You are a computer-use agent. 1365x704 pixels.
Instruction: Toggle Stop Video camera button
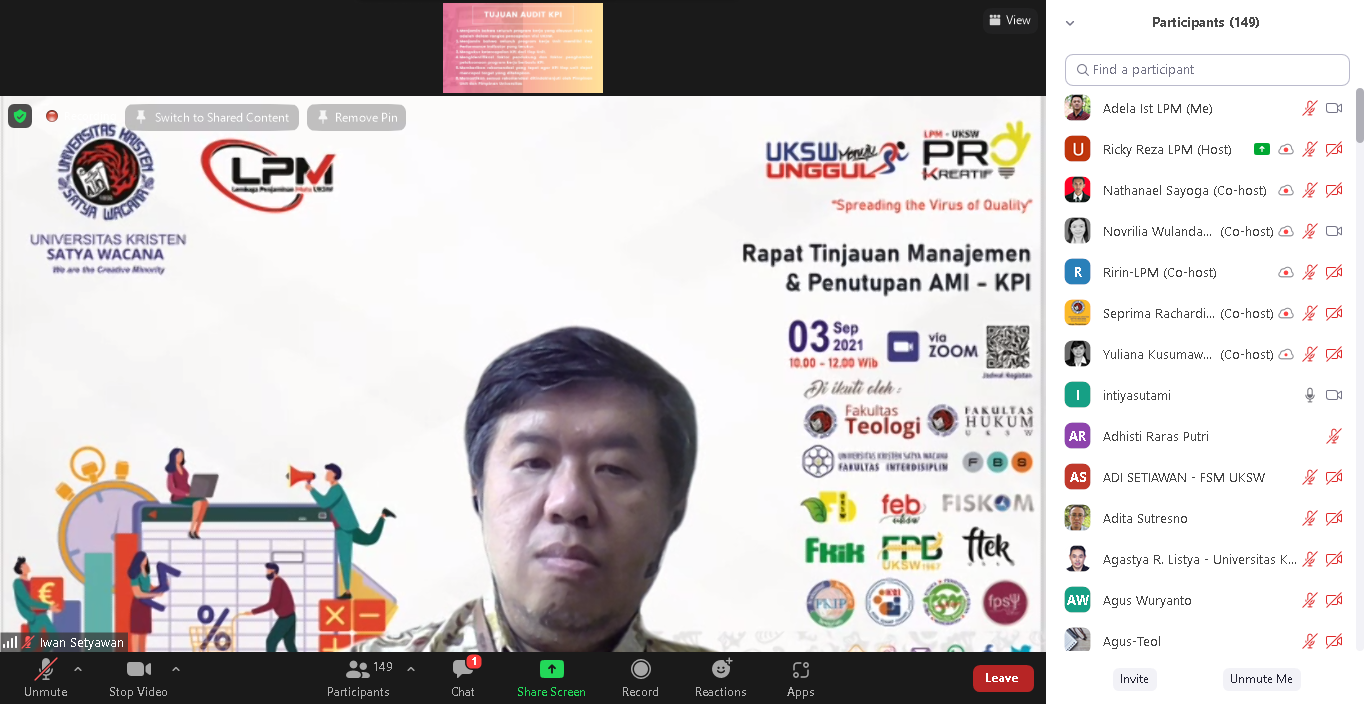click(x=138, y=677)
